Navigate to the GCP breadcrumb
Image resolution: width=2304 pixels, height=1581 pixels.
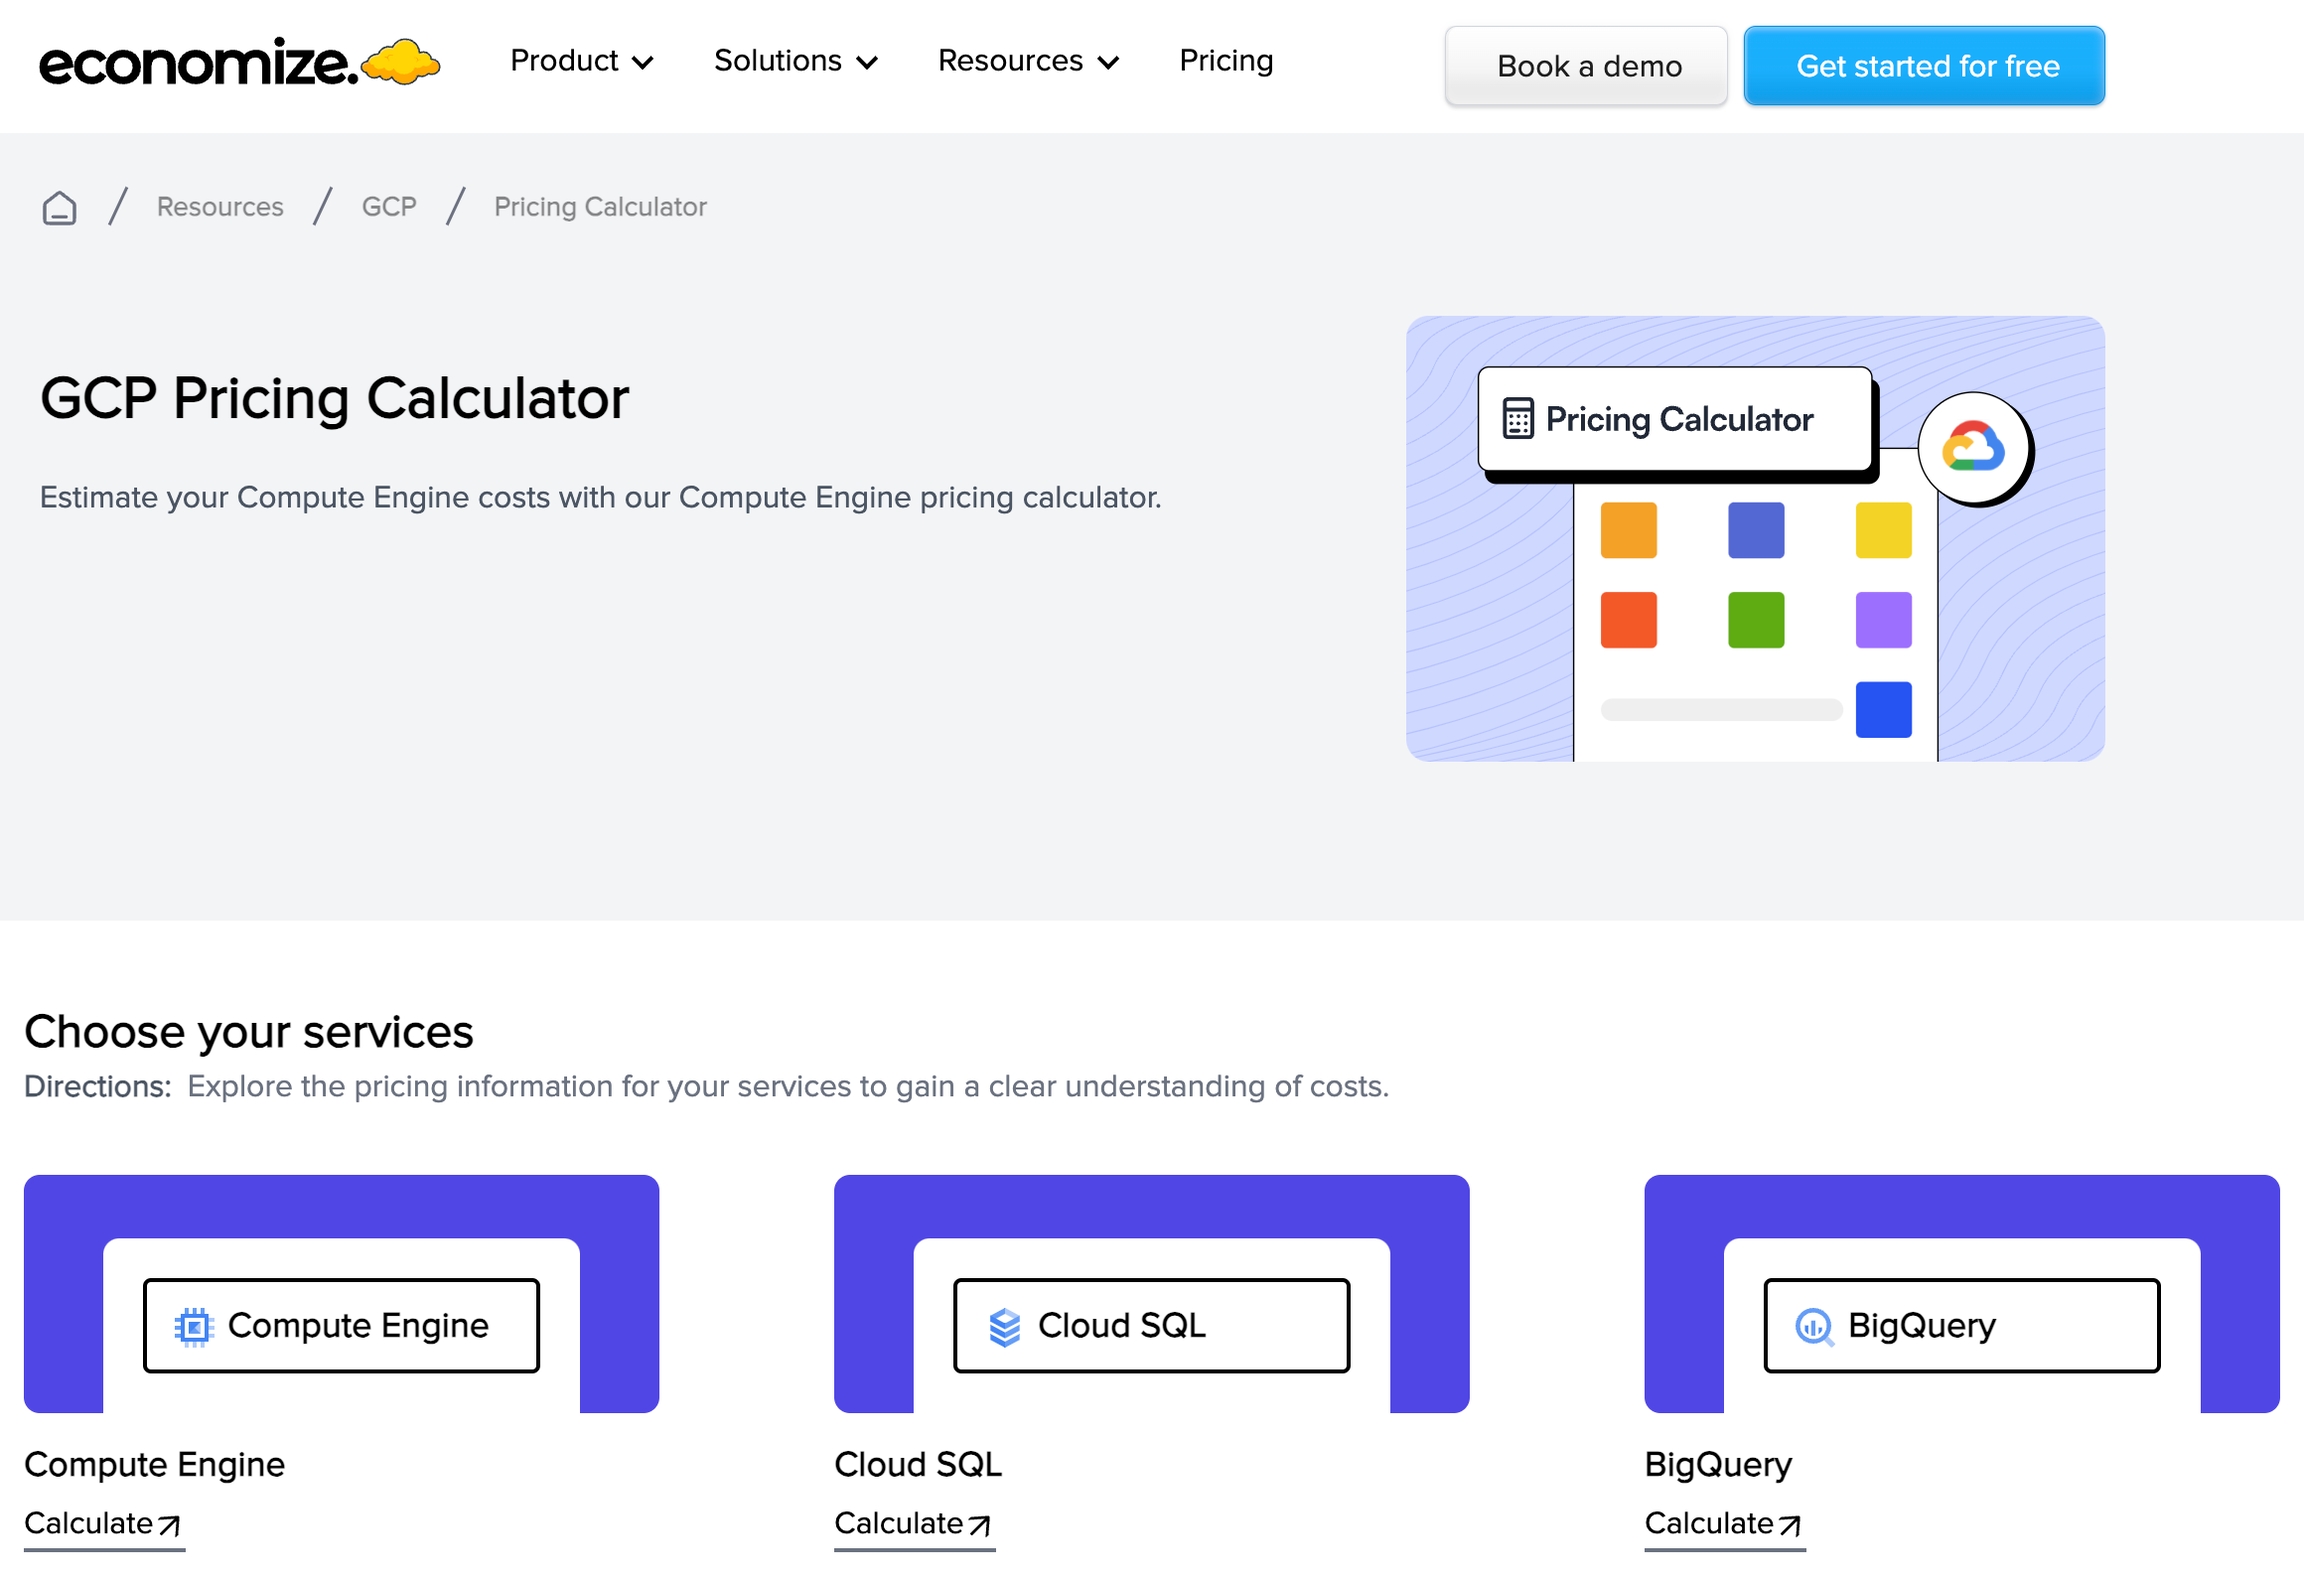tap(389, 207)
